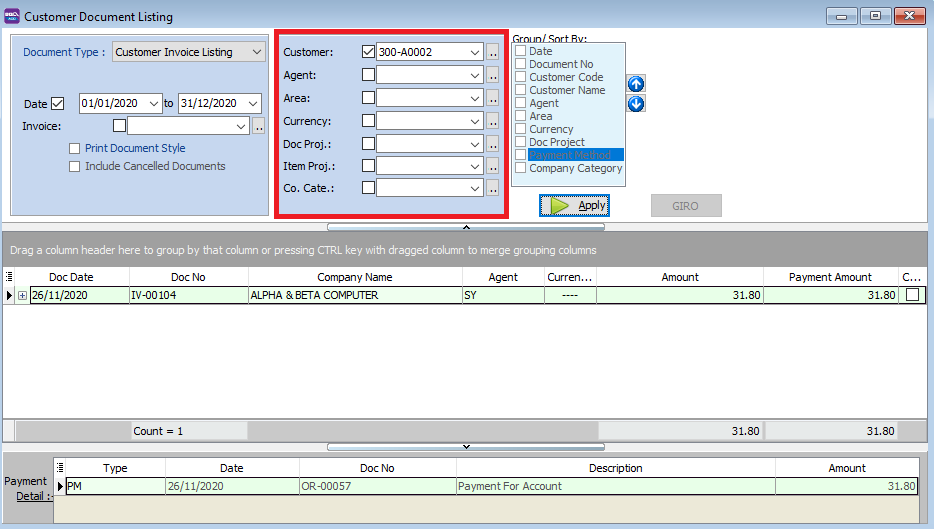Click the move up arrow icon
The image size is (934, 529).
pos(636,84)
